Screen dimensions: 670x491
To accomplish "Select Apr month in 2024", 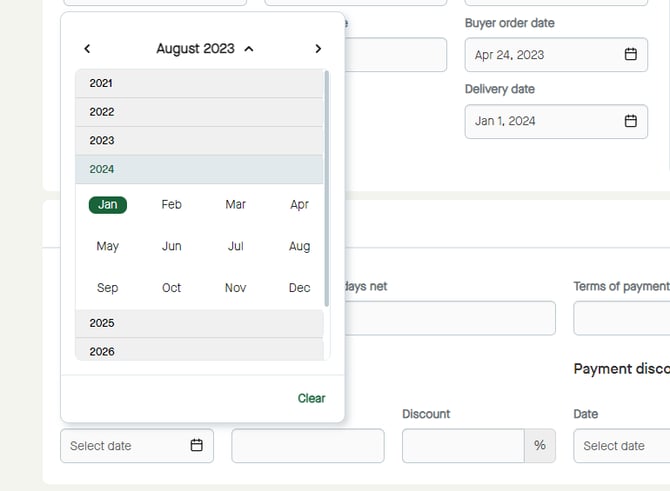I will (300, 205).
